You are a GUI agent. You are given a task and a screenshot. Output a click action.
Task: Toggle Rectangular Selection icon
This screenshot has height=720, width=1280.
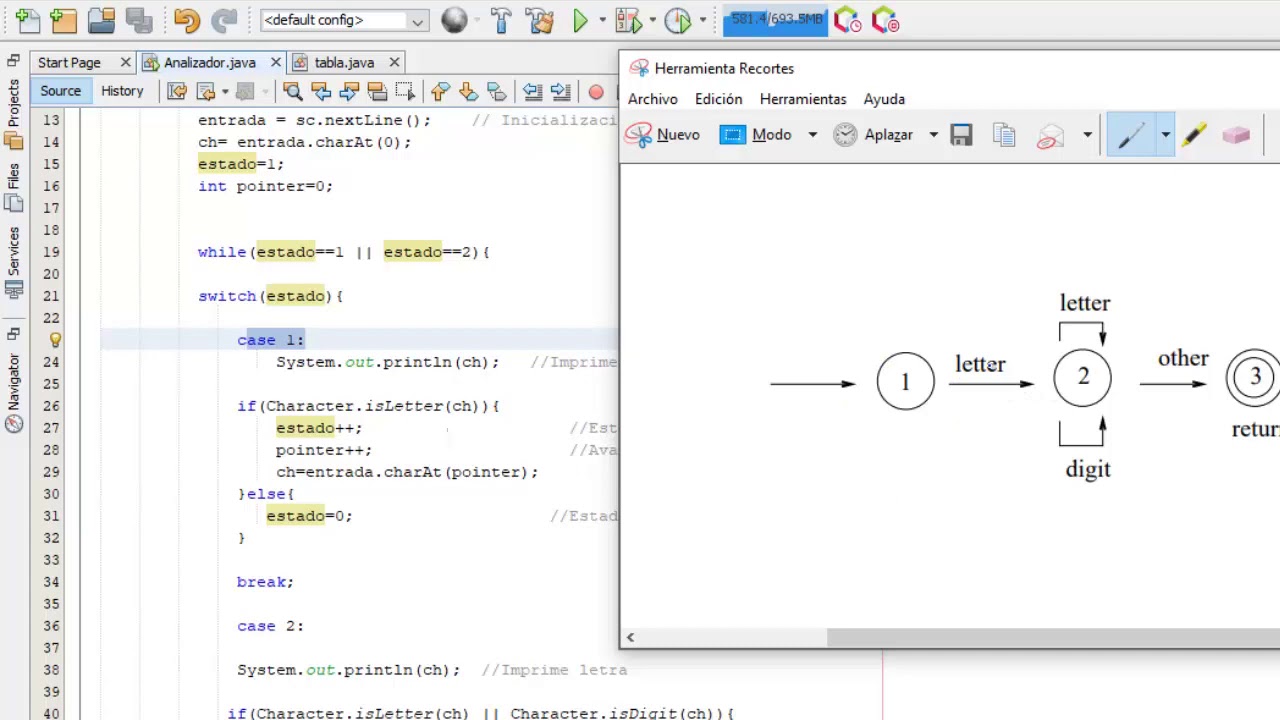[x=405, y=92]
